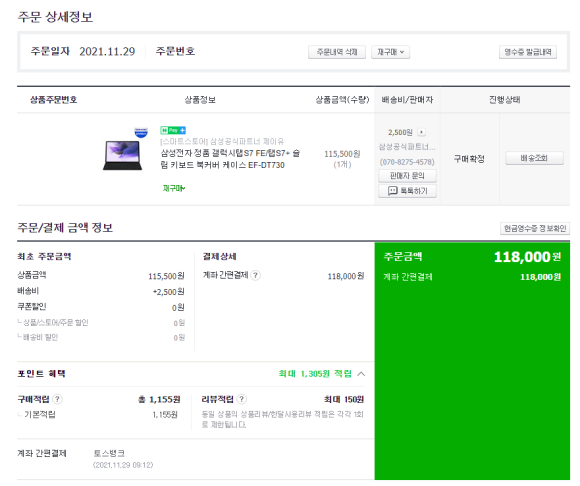Click 현금영수증 정보확인 button
The height and width of the screenshot is (486, 580).
[535, 228]
